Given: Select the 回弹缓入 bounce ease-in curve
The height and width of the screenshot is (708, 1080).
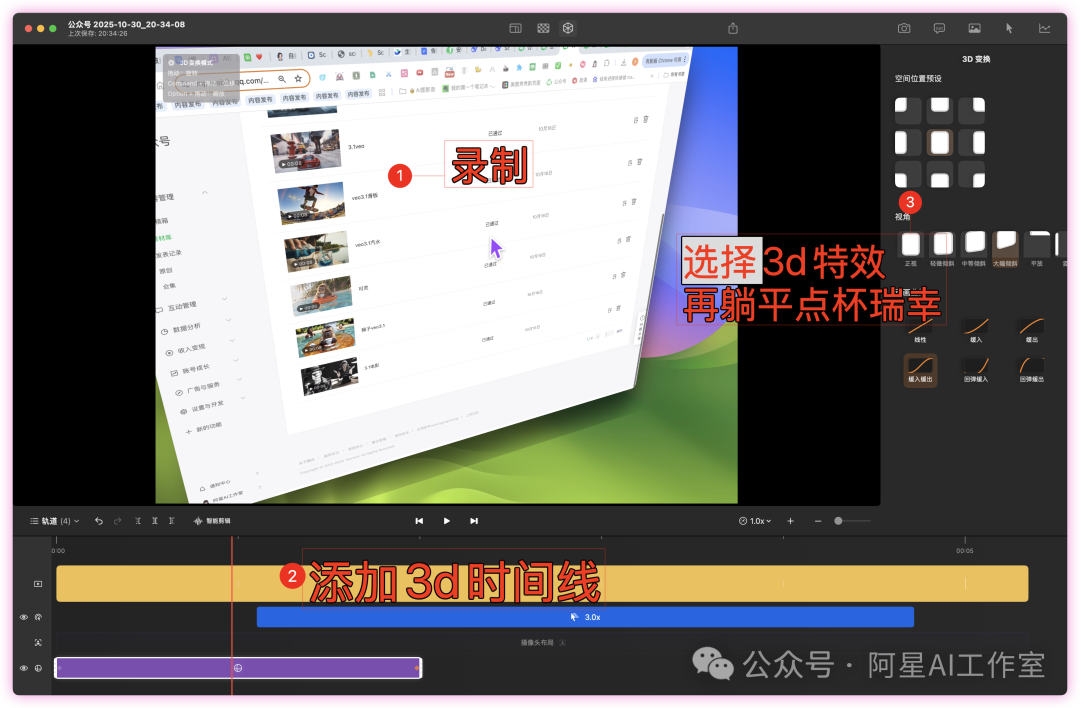Looking at the screenshot, I should tap(976, 370).
